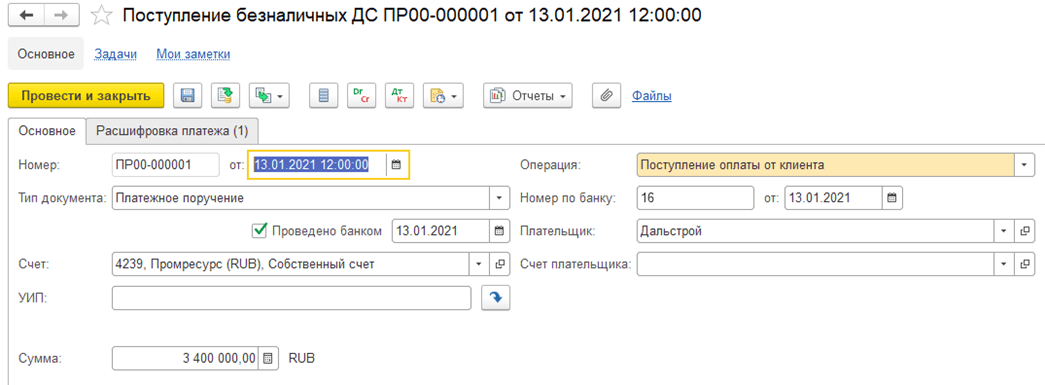Add document to favorites star

(102, 15)
